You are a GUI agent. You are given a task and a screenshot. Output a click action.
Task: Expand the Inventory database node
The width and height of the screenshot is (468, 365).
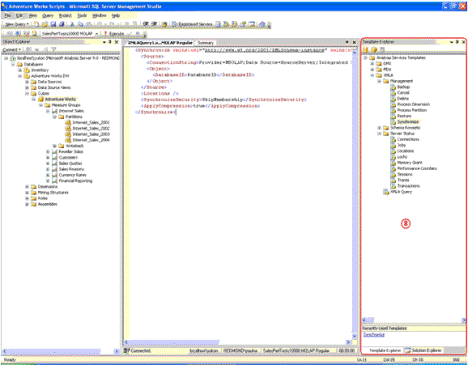click(20, 70)
